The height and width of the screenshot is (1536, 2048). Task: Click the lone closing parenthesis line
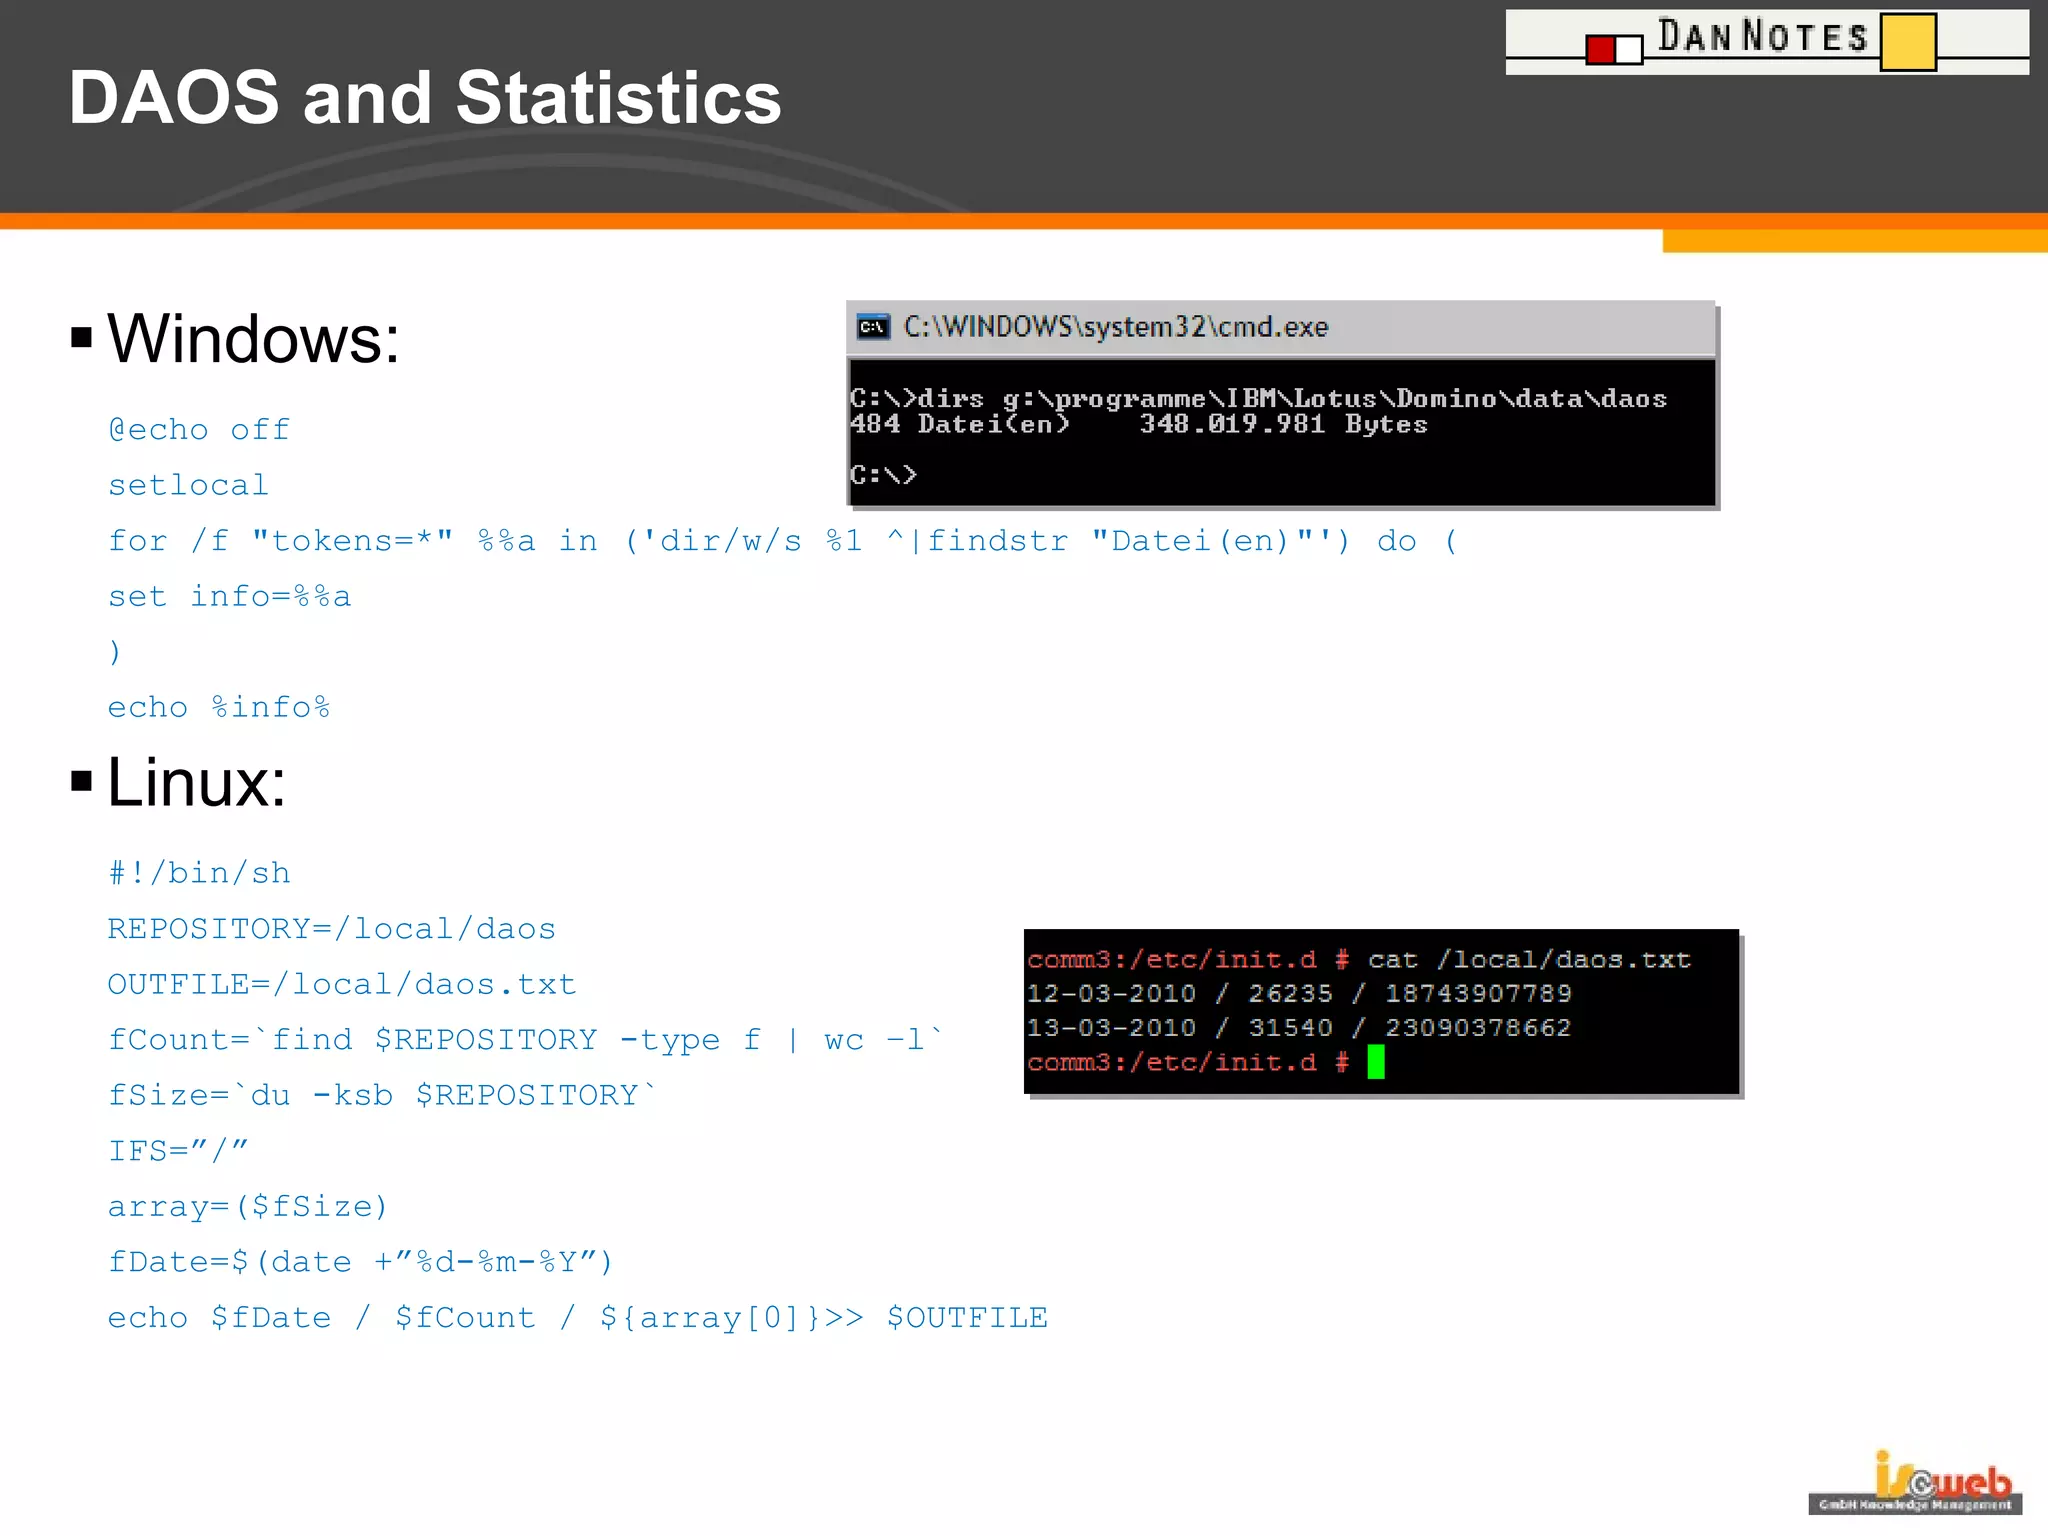coord(114,652)
